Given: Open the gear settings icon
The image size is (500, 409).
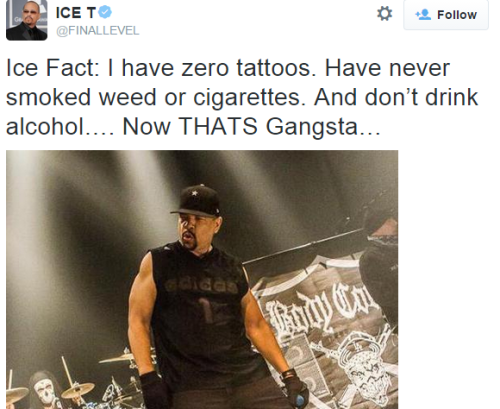Looking at the screenshot, I should pos(384,14).
